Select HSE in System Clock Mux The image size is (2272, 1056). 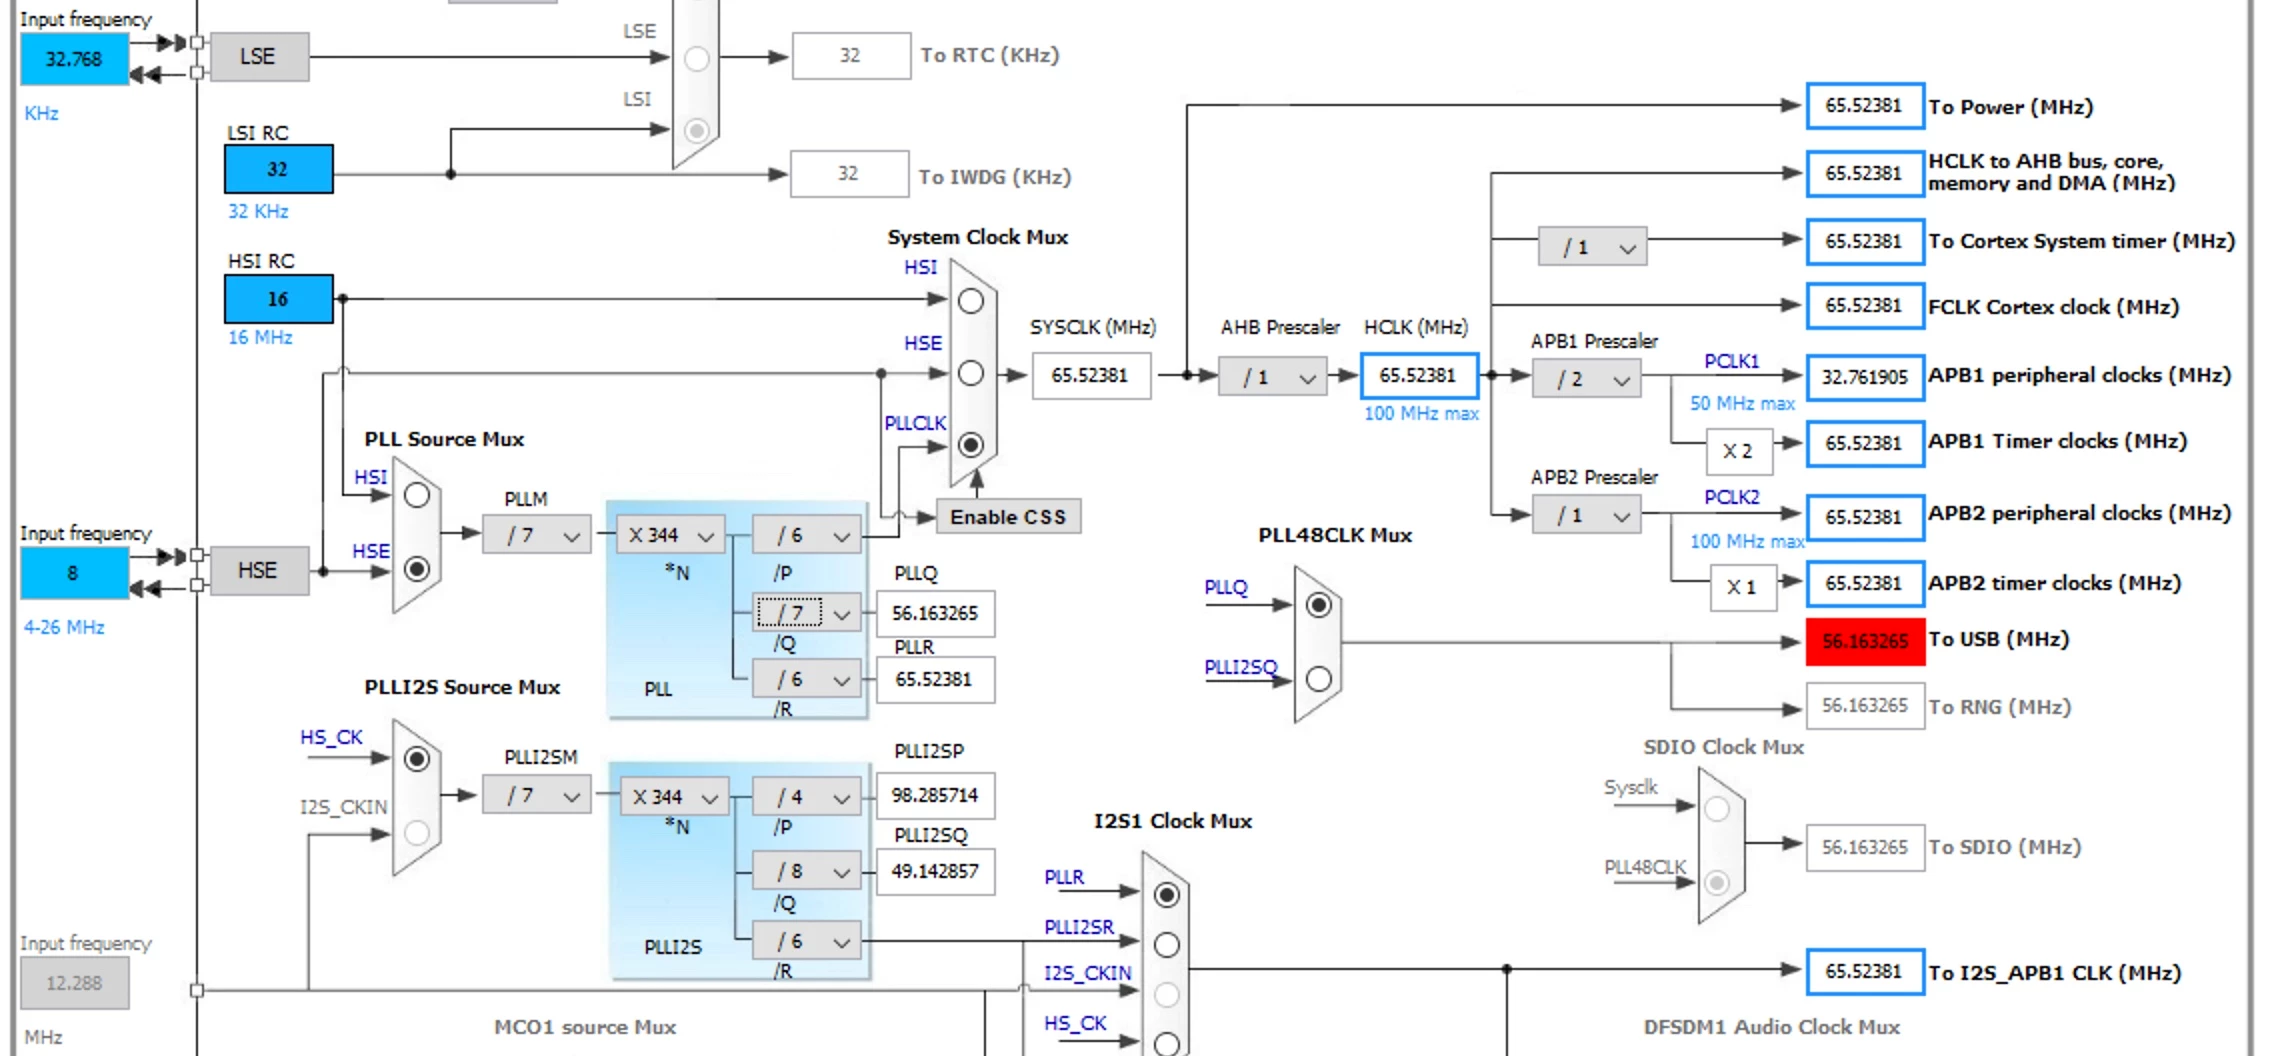pyautogui.click(x=971, y=373)
